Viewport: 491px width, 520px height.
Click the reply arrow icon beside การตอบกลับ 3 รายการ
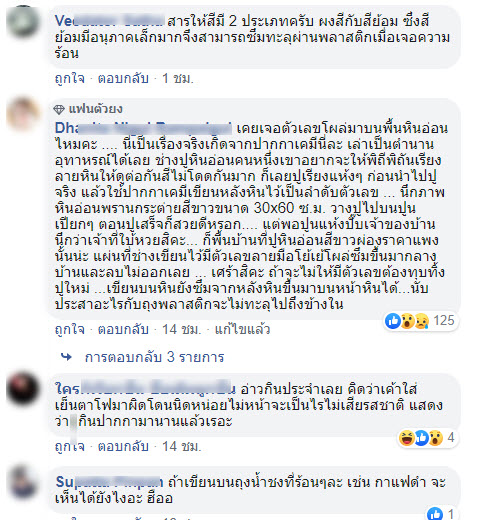[x=66, y=357]
